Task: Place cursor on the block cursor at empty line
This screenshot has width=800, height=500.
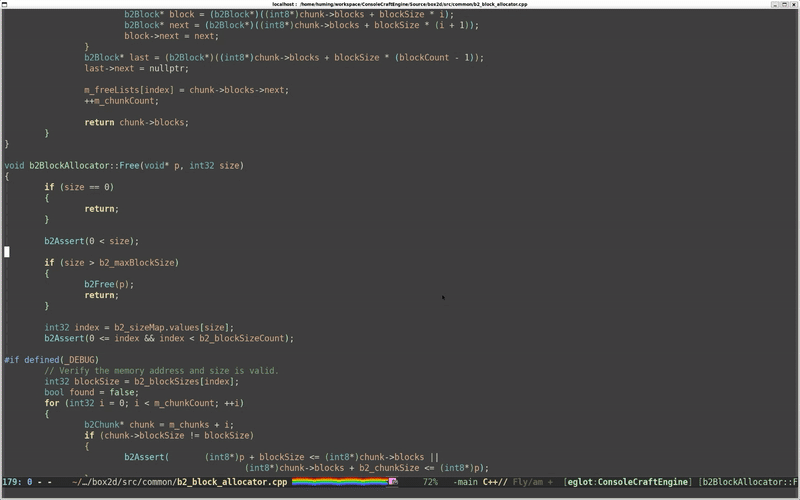Action: point(7,252)
